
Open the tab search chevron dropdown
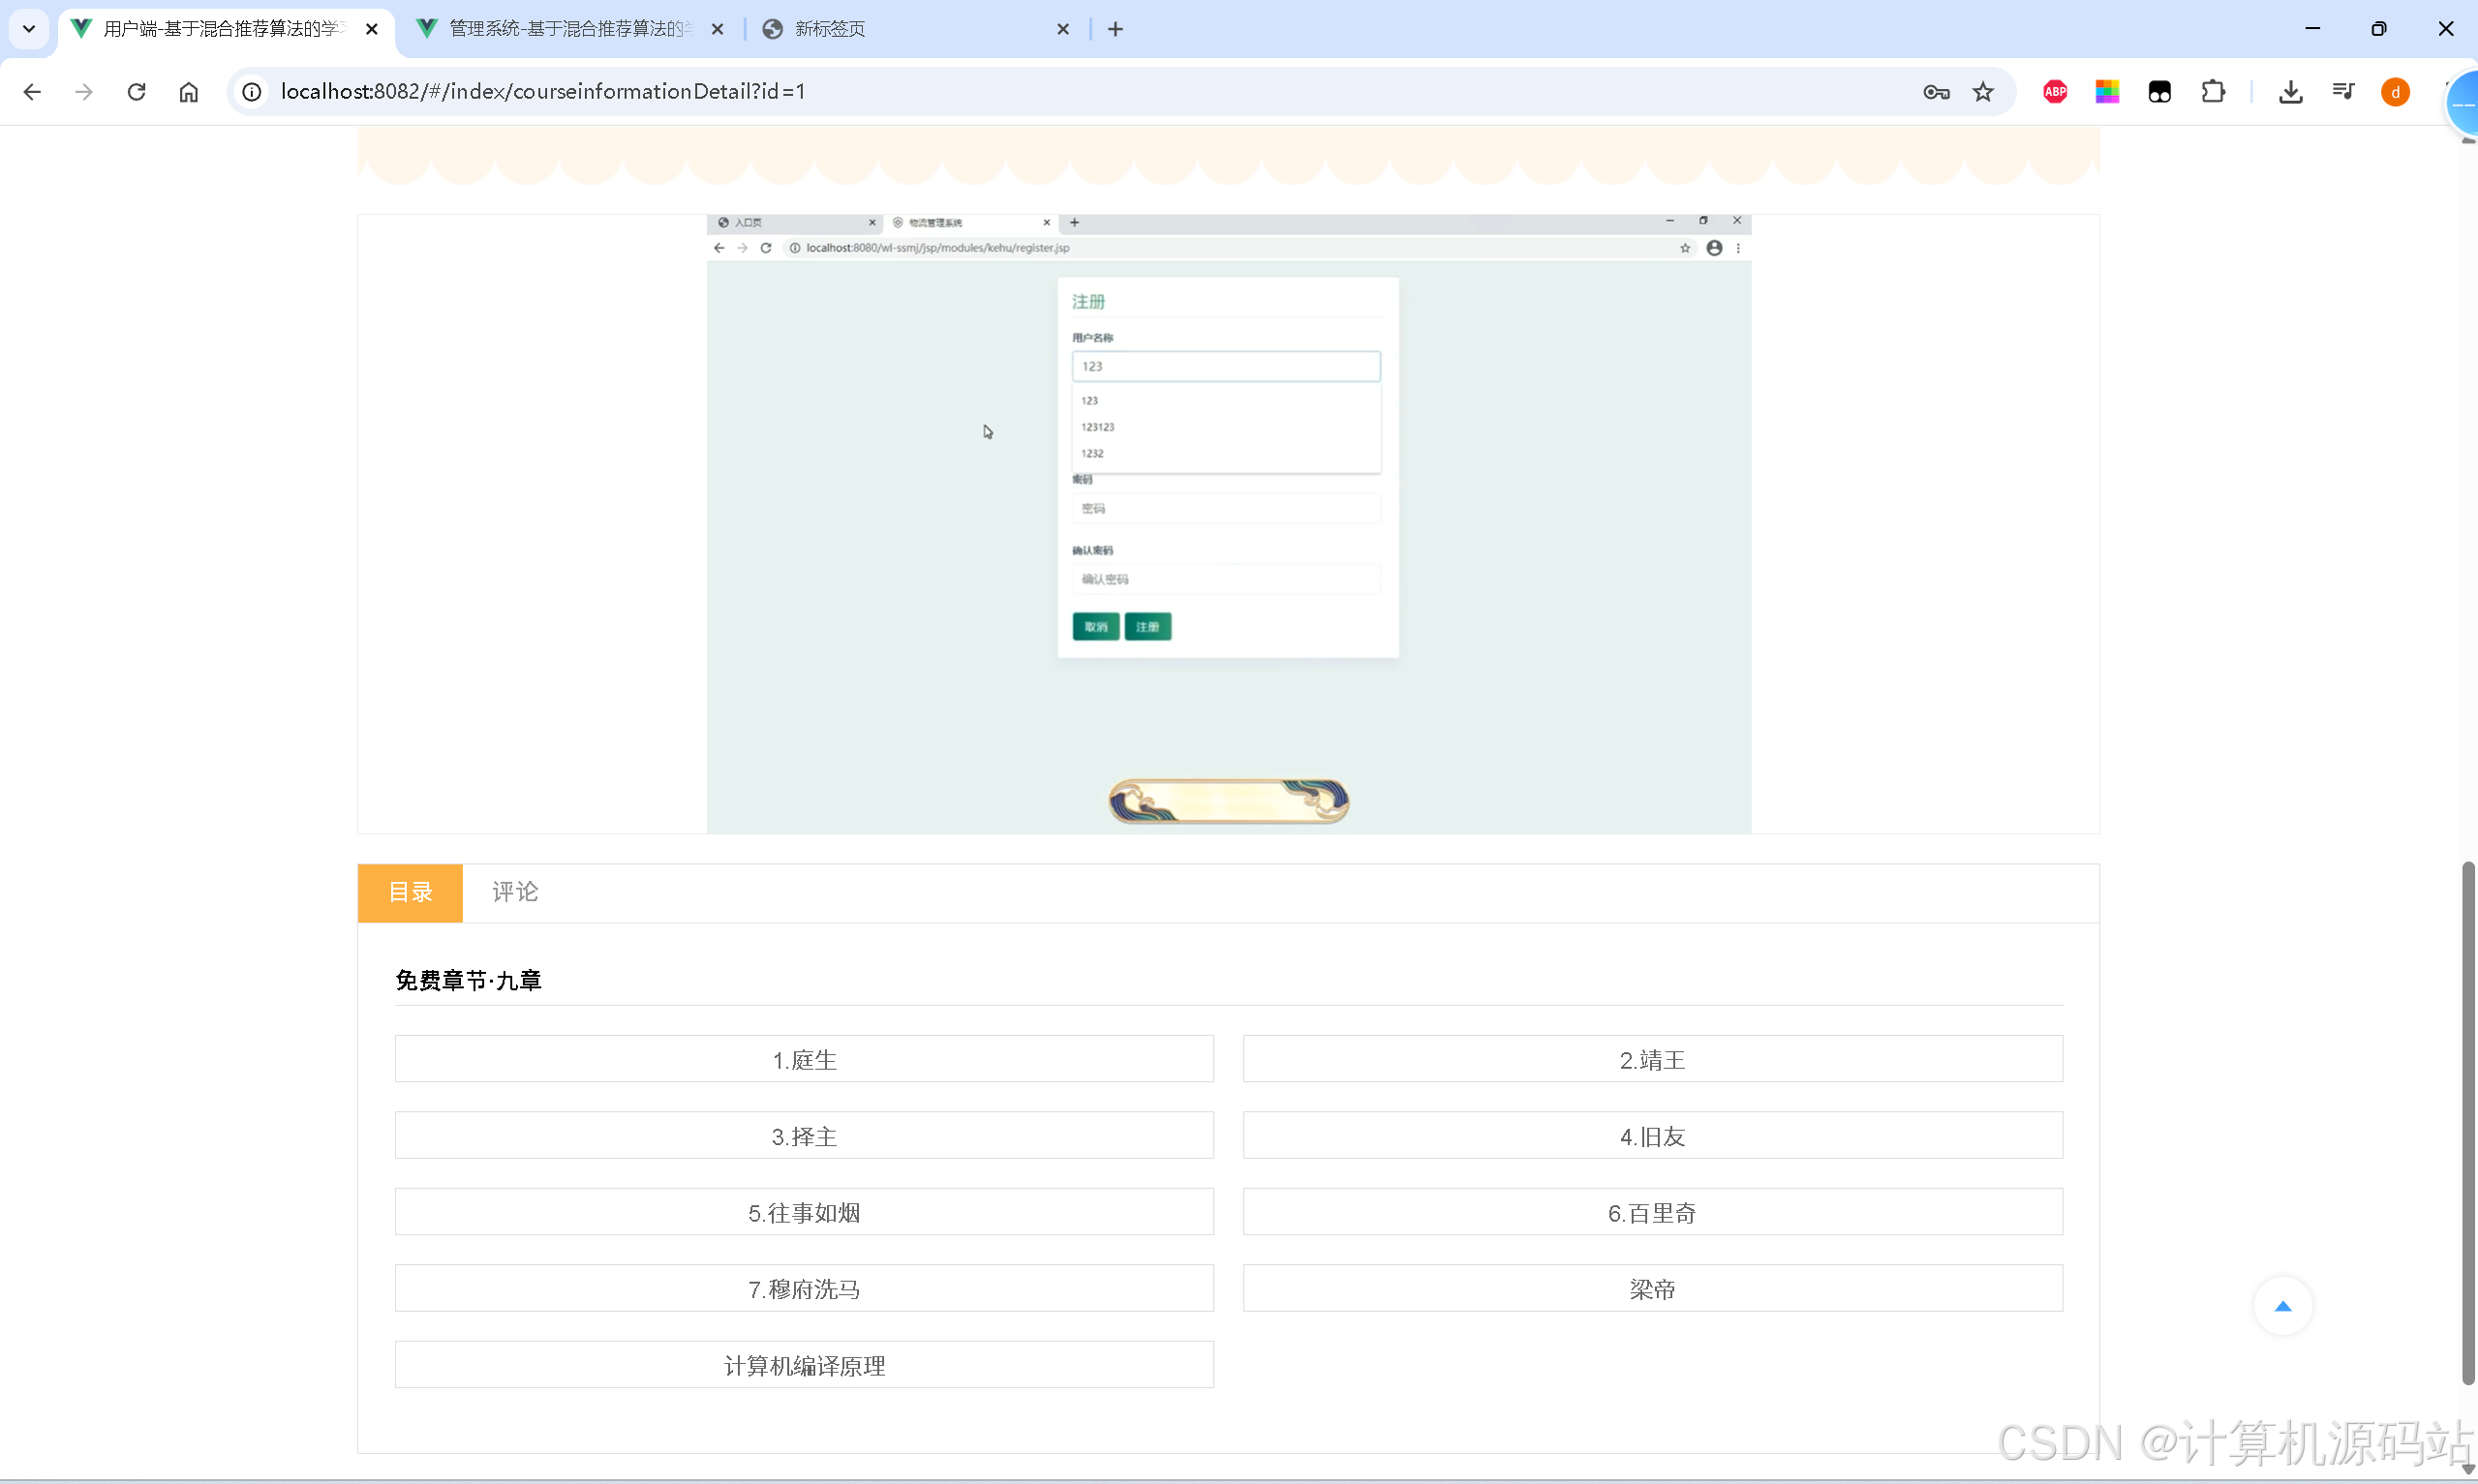pyautogui.click(x=28, y=28)
